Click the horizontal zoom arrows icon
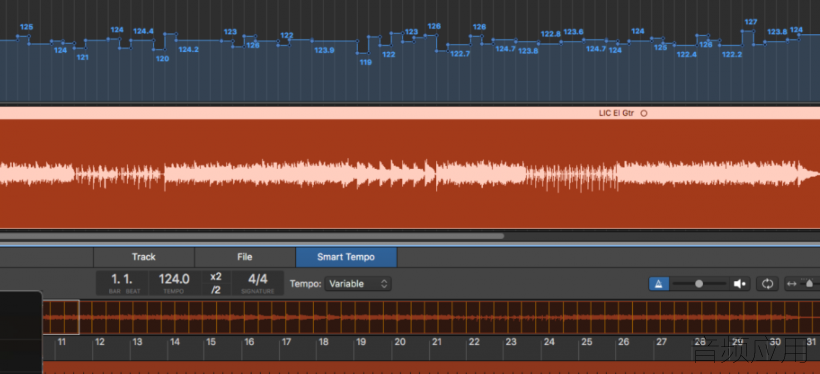820x374 pixels. point(792,284)
